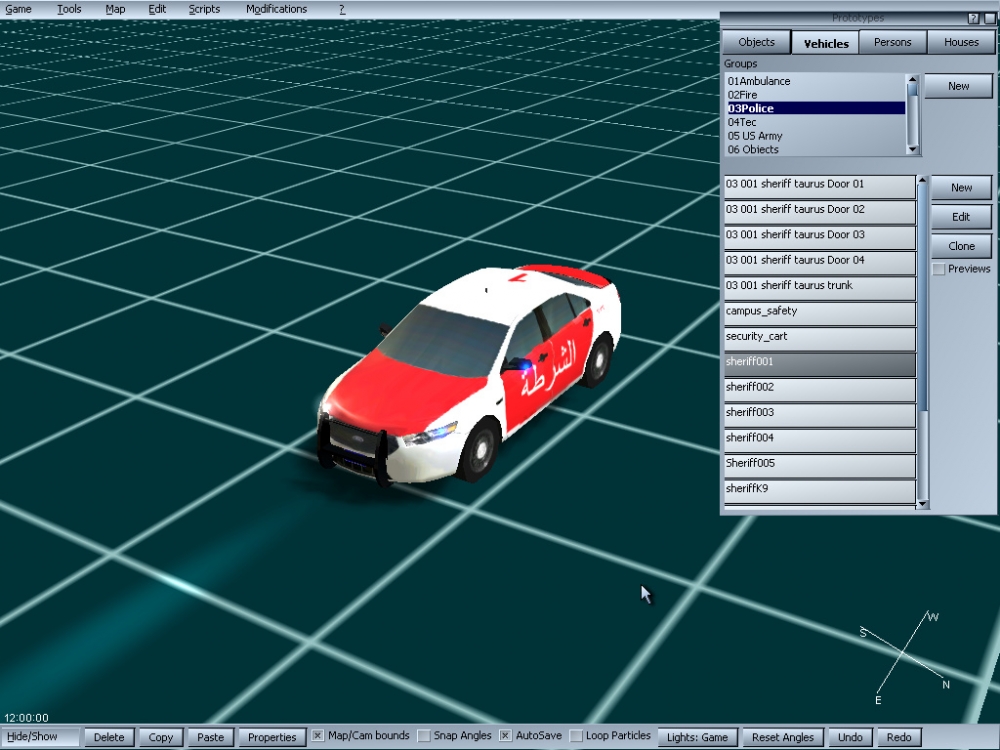Screen dimensions: 1000x750
Task: Select 03 001 sheriff taurus Door 01
Action: 820,186
